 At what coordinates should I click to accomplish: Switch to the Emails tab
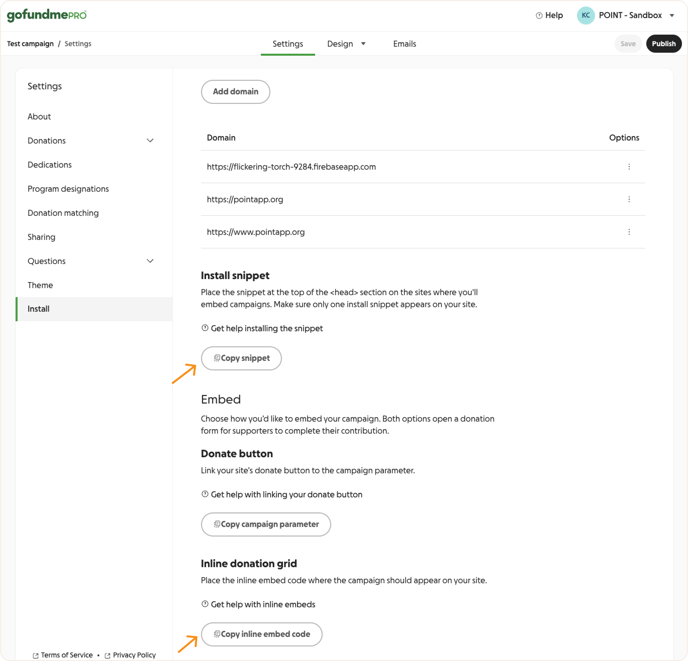(404, 44)
